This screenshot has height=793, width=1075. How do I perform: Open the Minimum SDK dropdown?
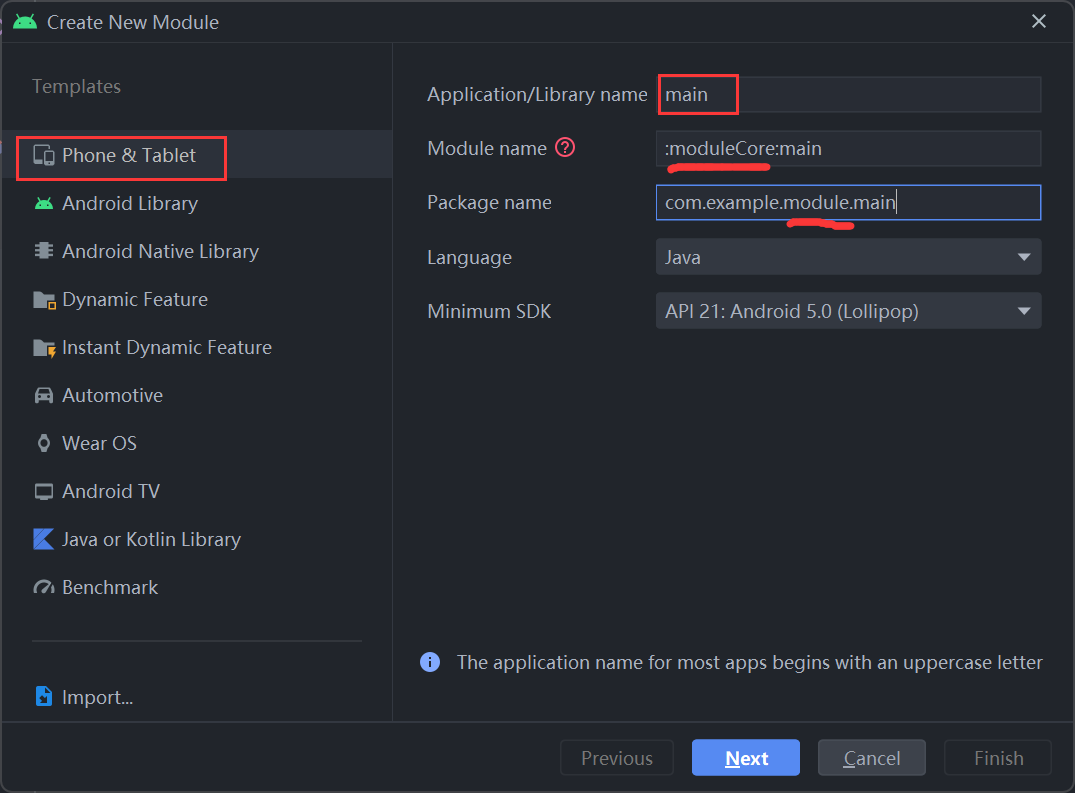click(x=1024, y=311)
